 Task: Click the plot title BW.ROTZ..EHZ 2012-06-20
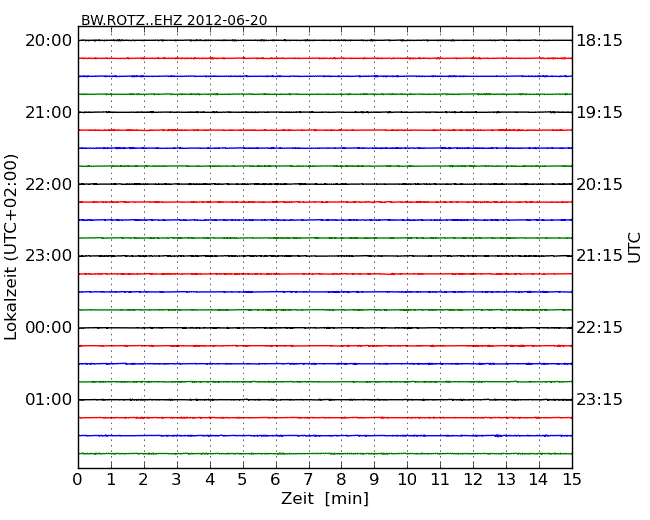173,20
